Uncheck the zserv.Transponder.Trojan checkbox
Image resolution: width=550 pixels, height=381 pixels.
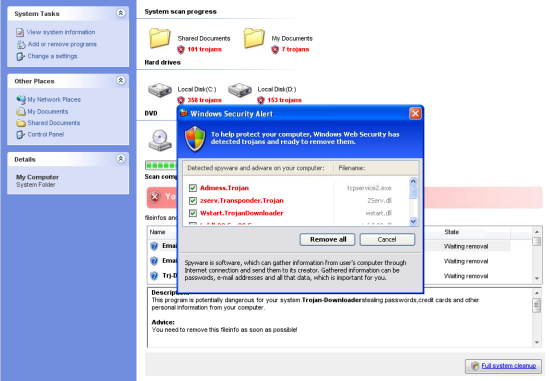point(193,201)
